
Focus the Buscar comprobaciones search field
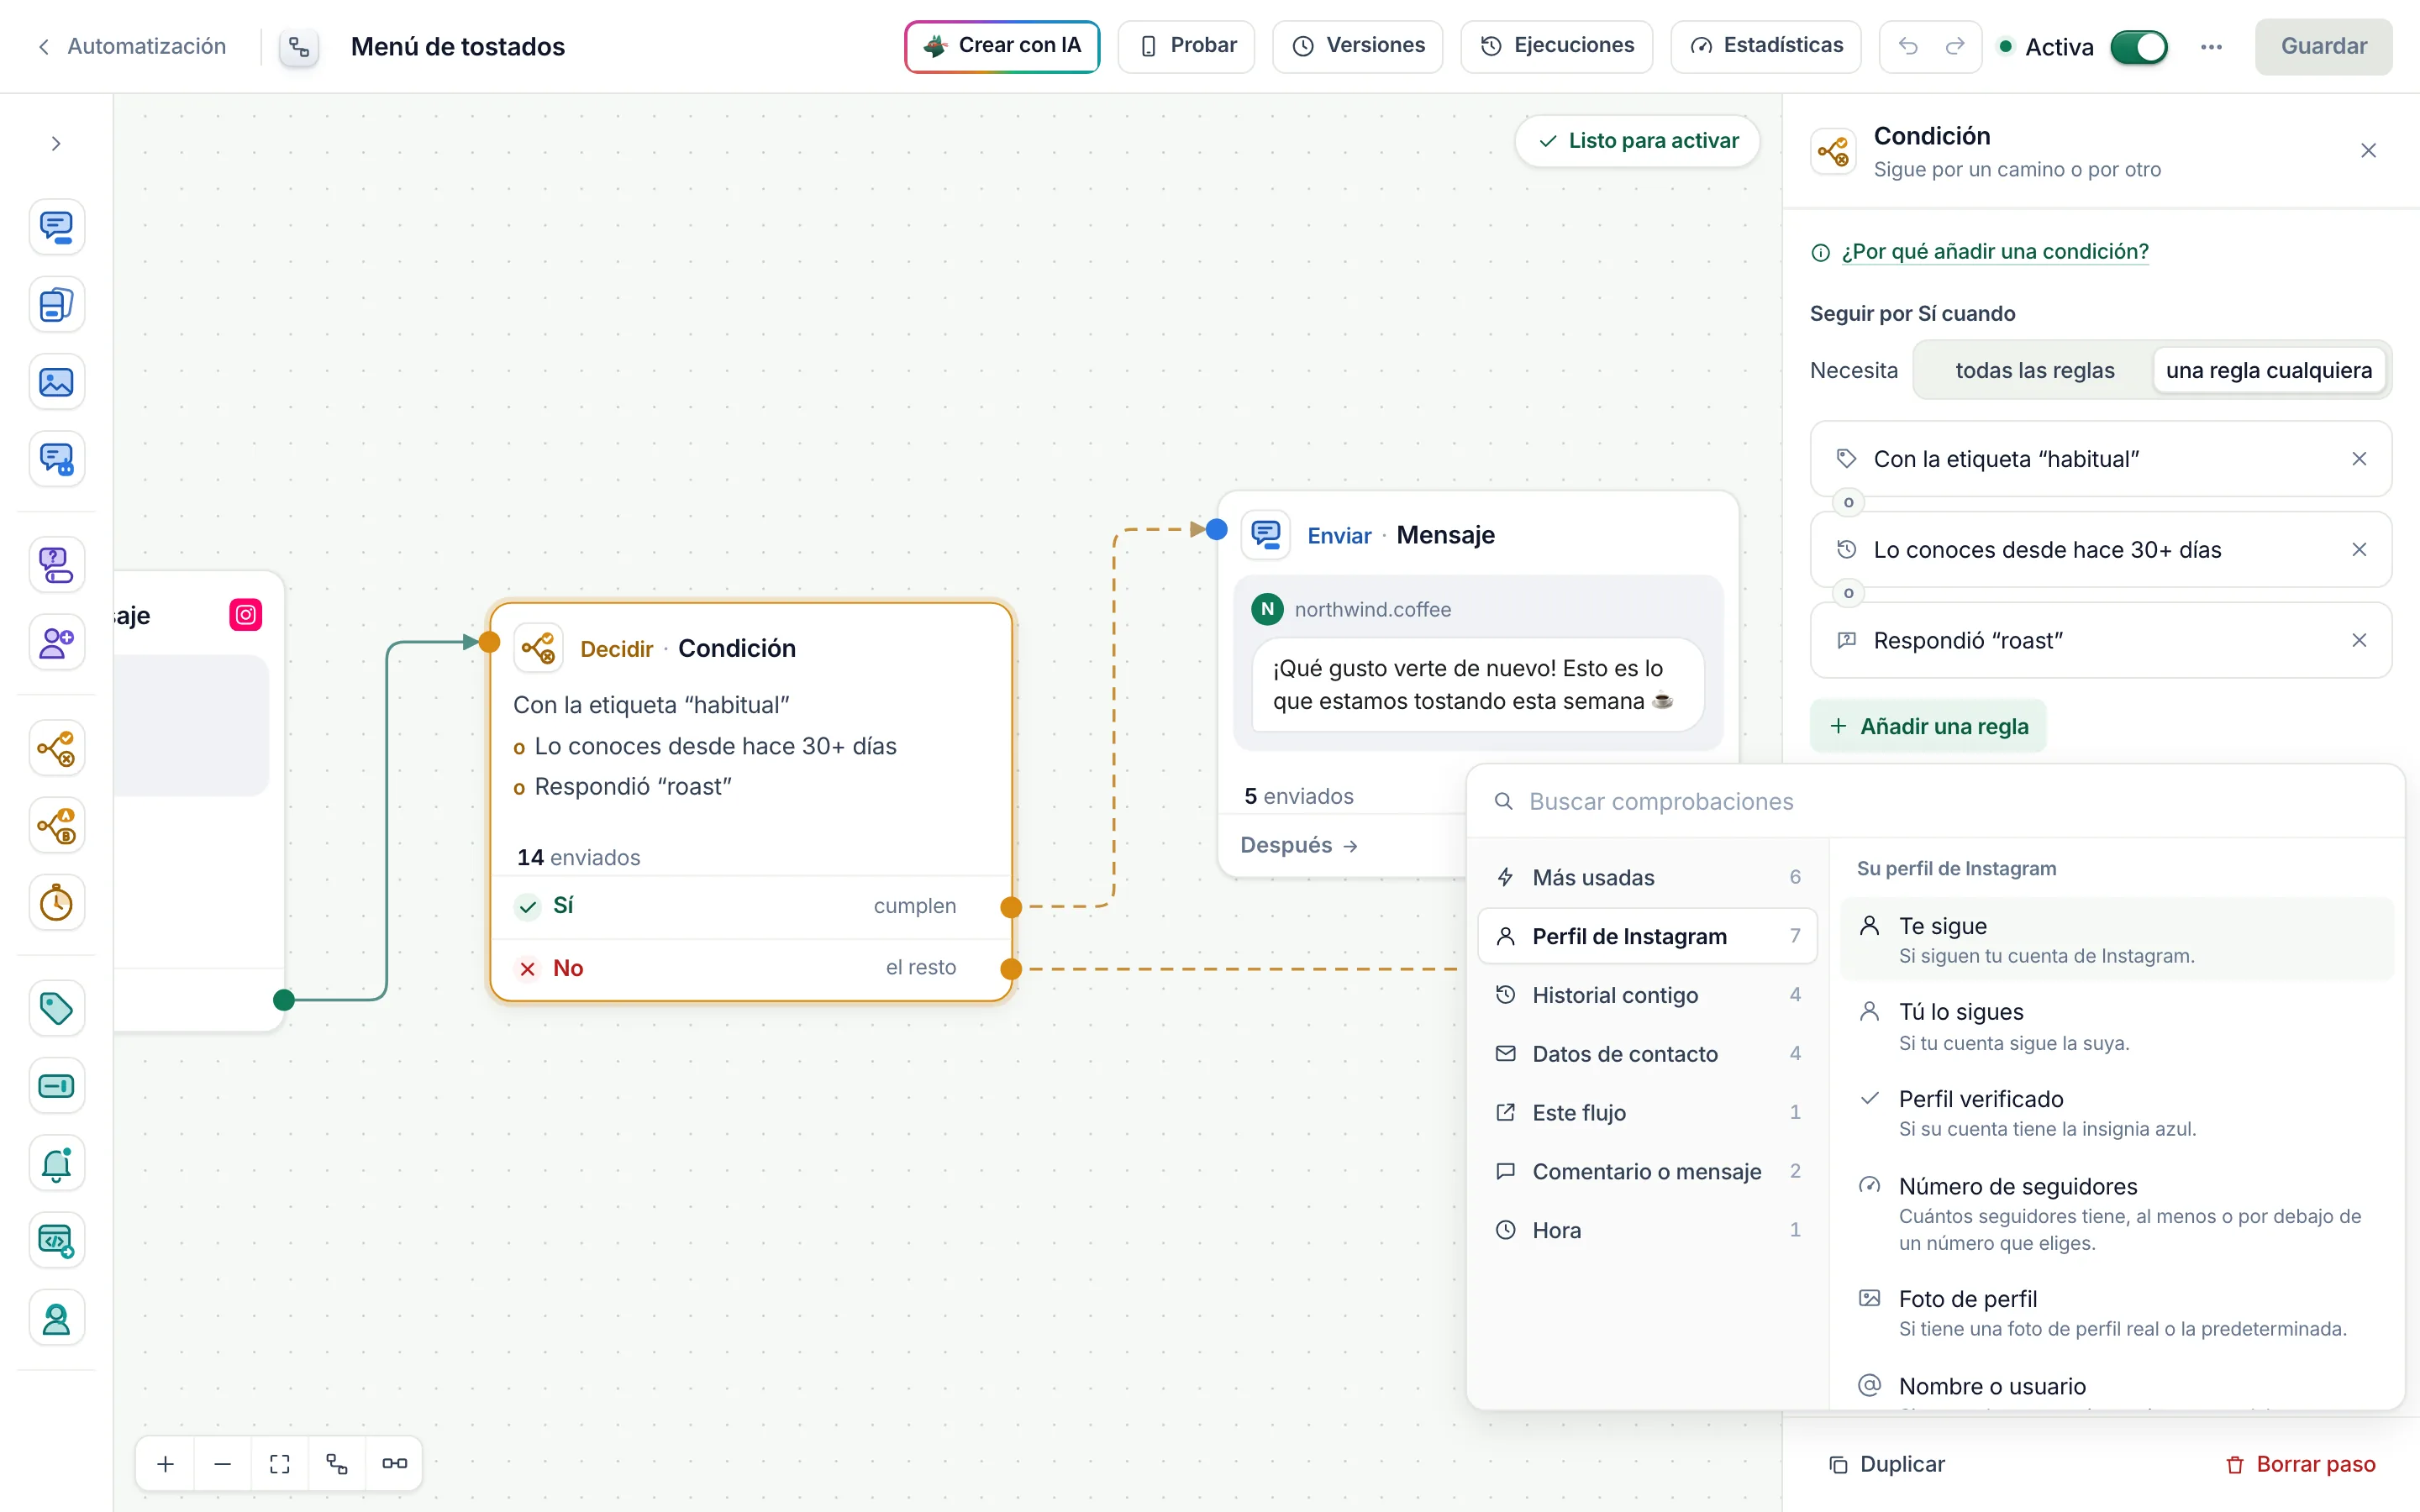(1935, 801)
